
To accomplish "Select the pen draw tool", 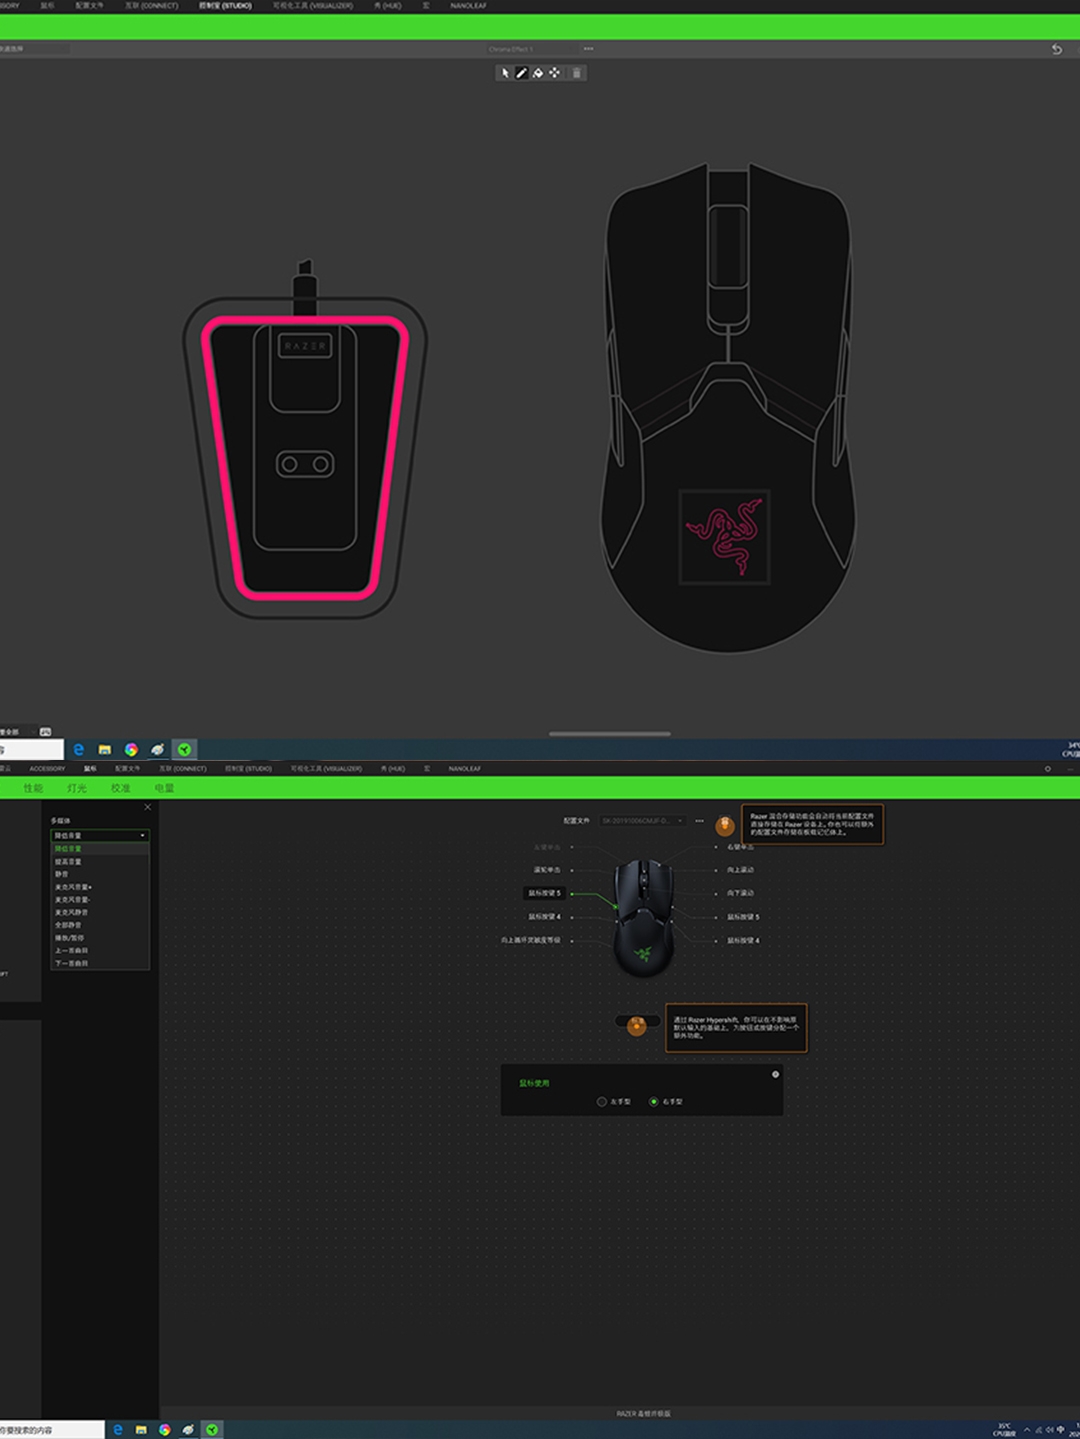I will (x=521, y=73).
